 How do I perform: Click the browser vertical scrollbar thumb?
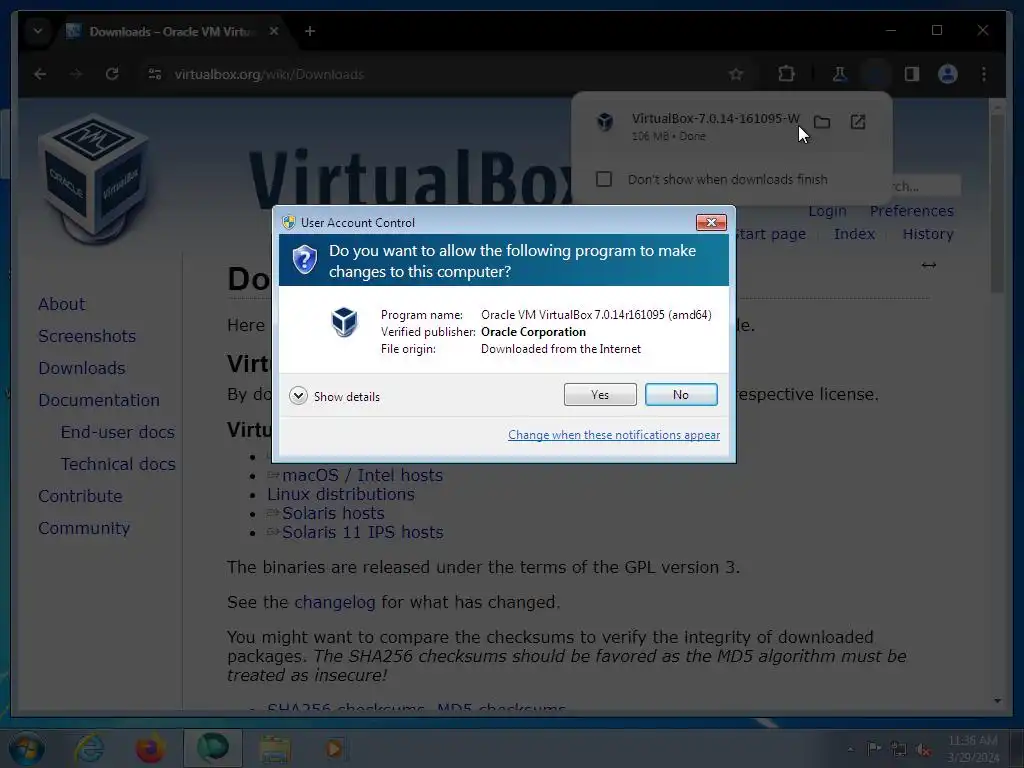997,202
